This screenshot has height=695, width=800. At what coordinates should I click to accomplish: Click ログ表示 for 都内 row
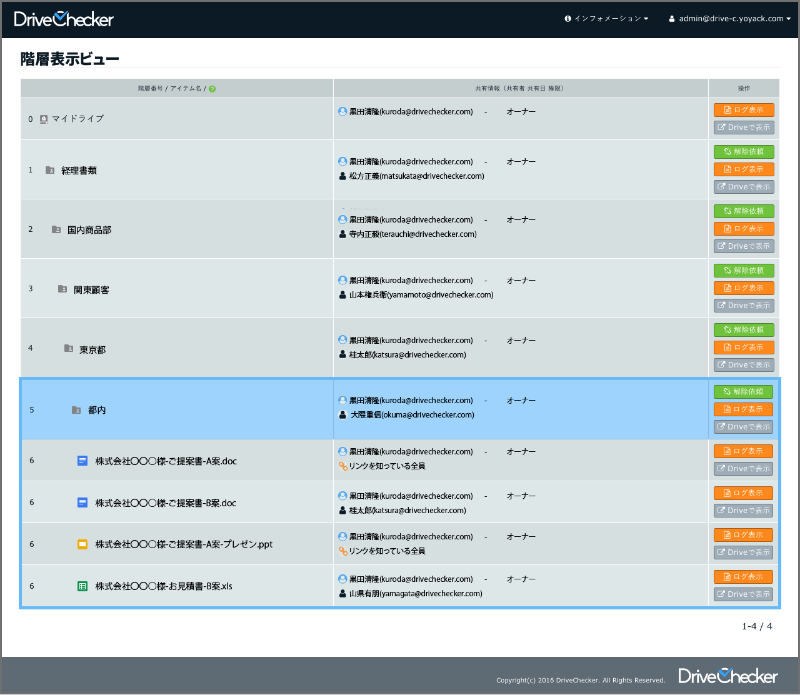[x=743, y=409]
